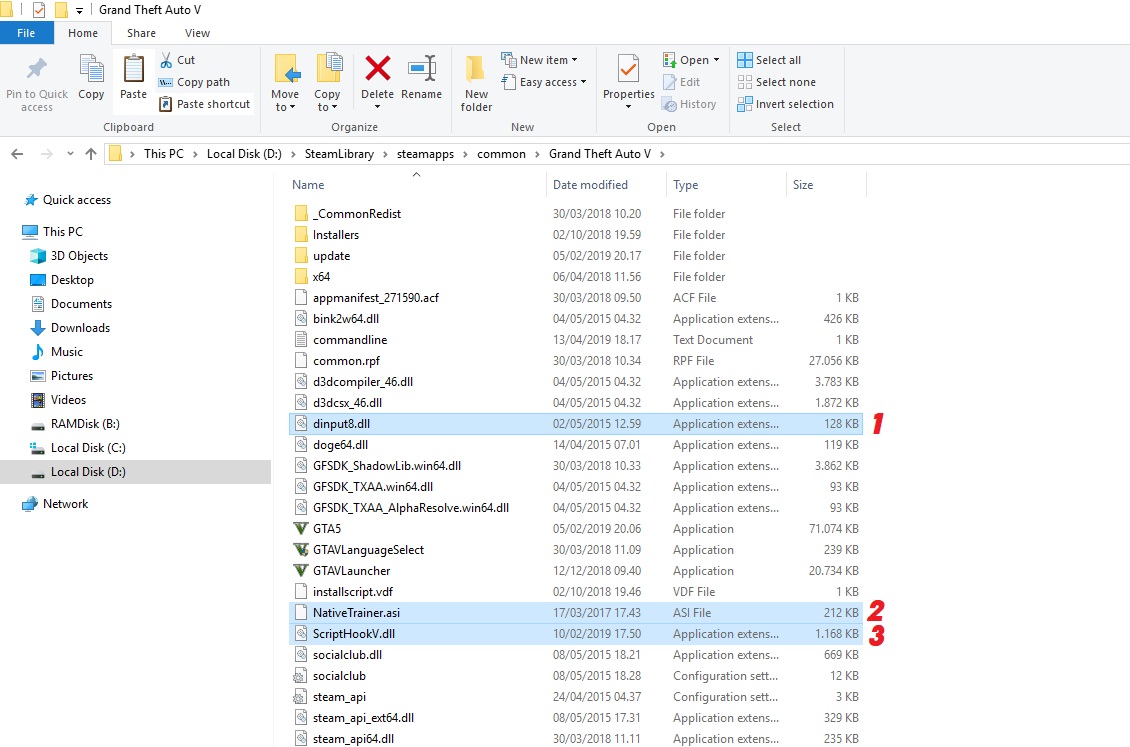Click Pin to Quick access icon
Viewport: 1130px width, 747px height.
coord(36,69)
